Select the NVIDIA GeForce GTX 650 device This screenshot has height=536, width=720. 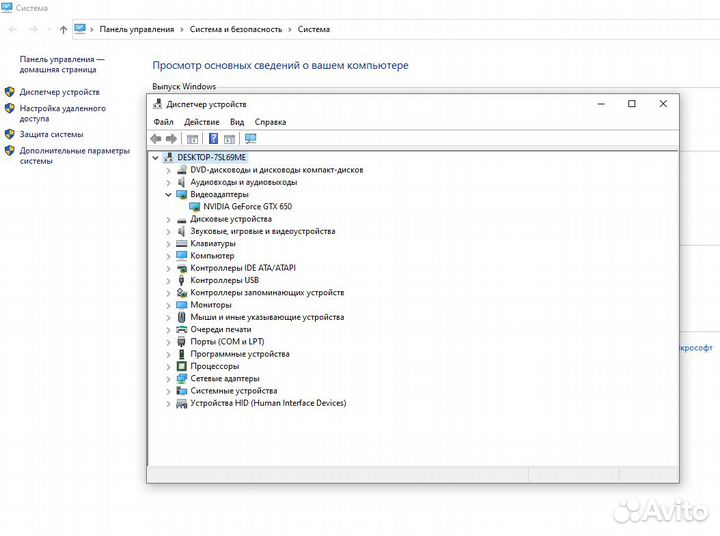click(247, 206)
